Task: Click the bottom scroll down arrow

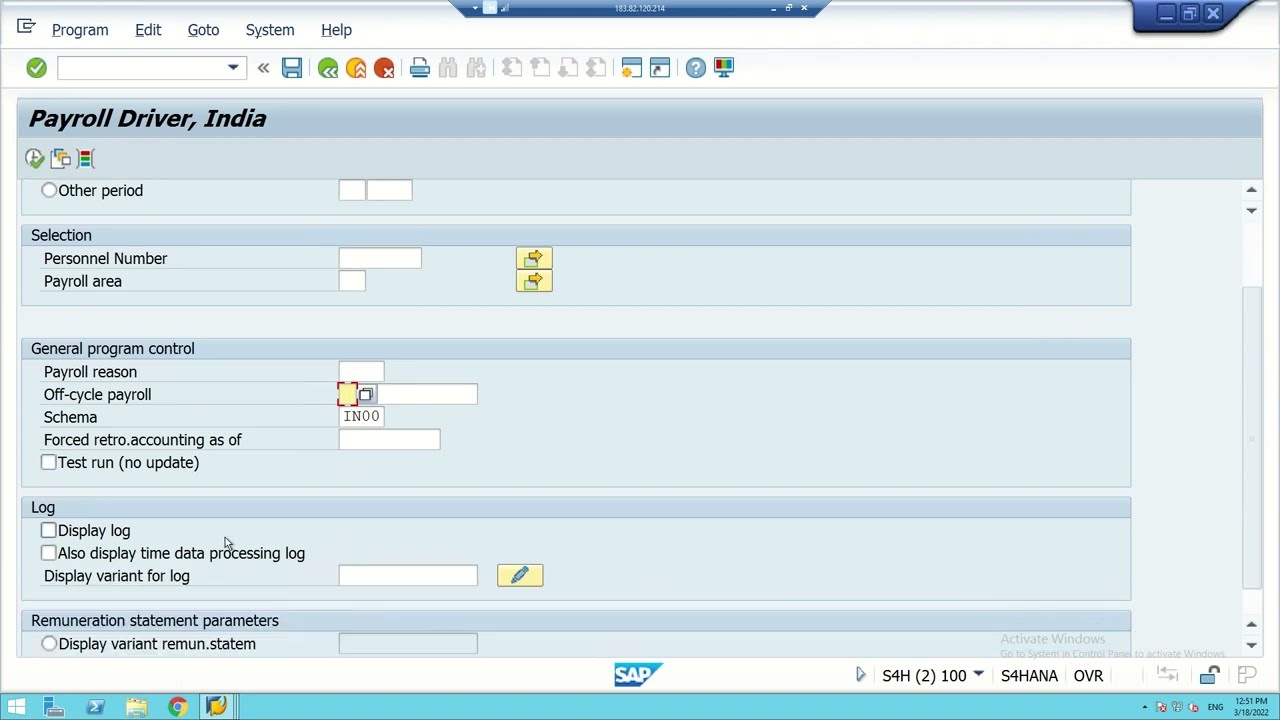Action: 1251,645
